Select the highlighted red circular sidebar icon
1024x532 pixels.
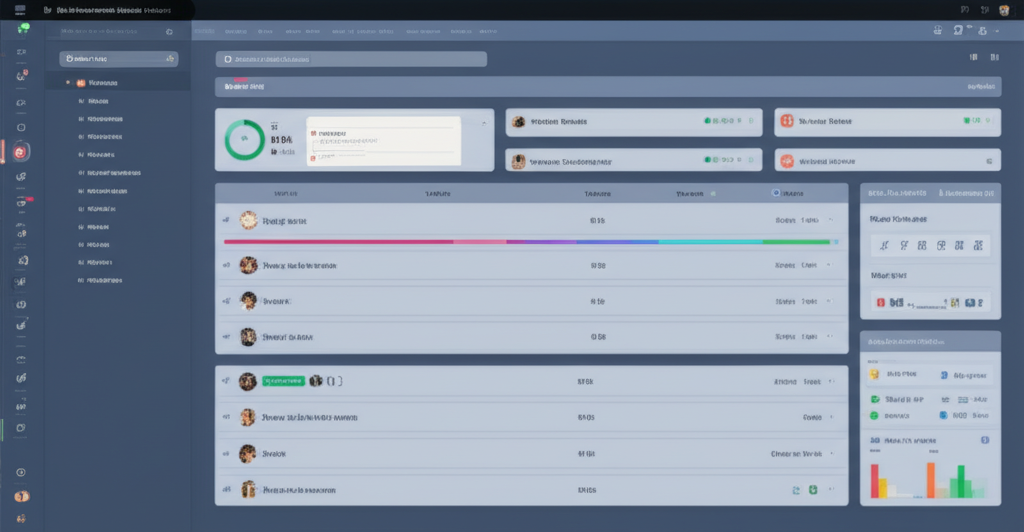(x=20, y=152)
